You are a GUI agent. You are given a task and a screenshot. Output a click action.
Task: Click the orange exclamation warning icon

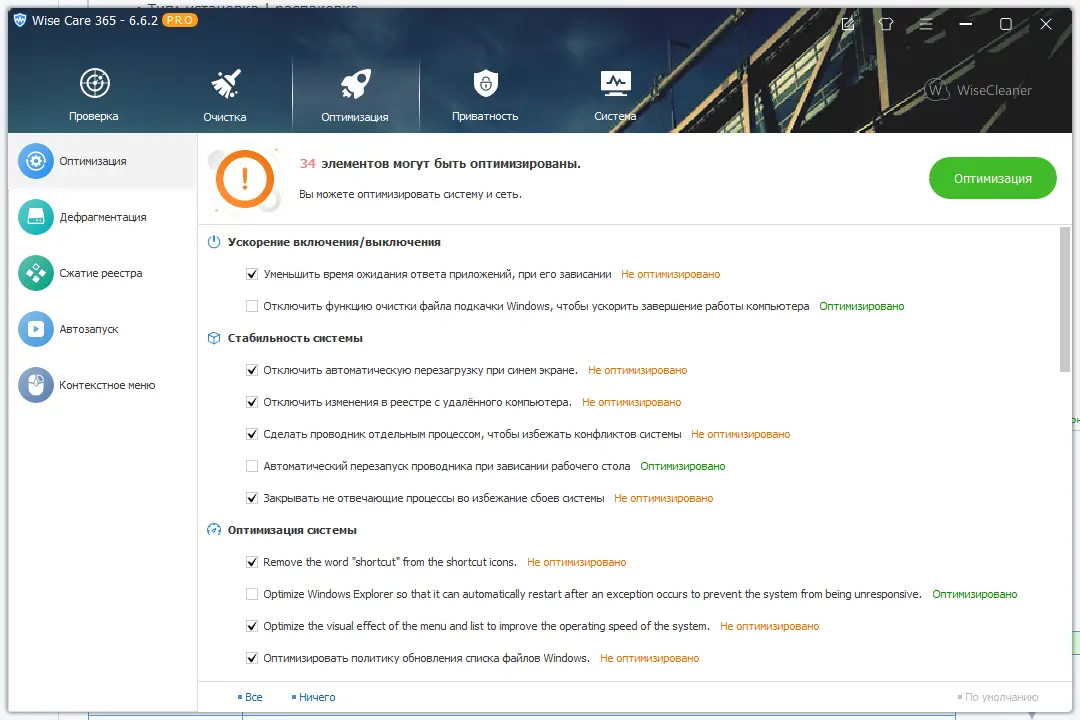click(x=245, y=179)
